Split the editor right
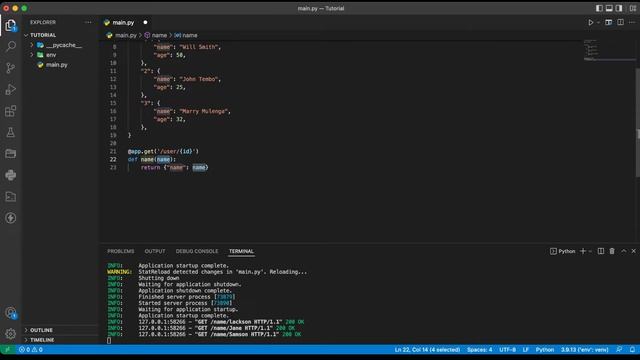Image resolution: width=640 pixels, height=360 pixels. click(x=620, y=22)
